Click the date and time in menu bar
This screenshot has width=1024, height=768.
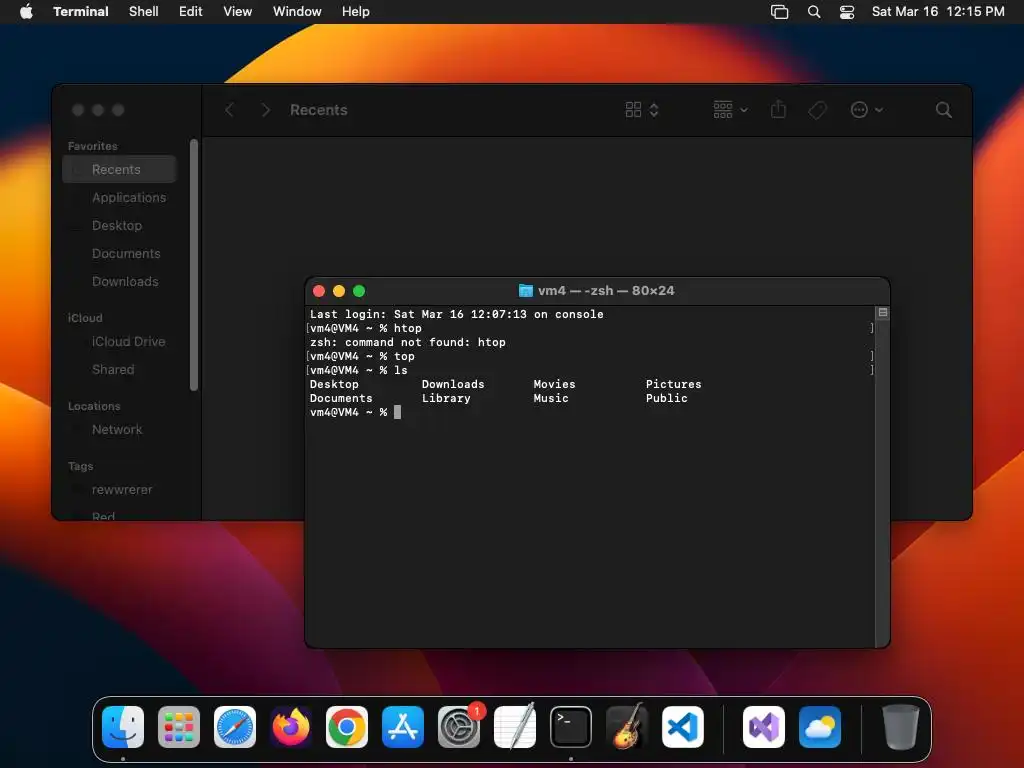(x=938, y=12)
